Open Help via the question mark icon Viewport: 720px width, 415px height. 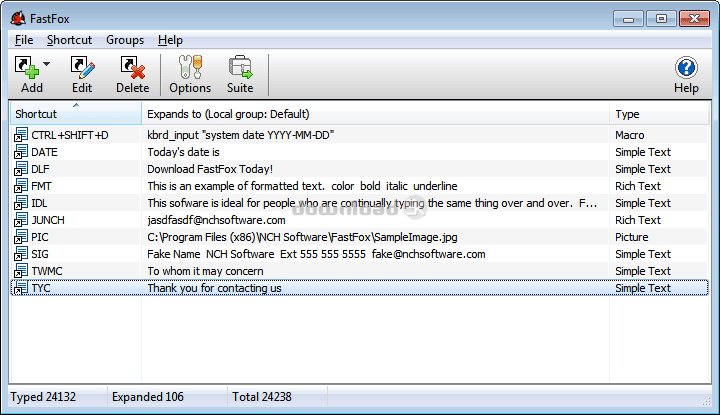point(686,68)
